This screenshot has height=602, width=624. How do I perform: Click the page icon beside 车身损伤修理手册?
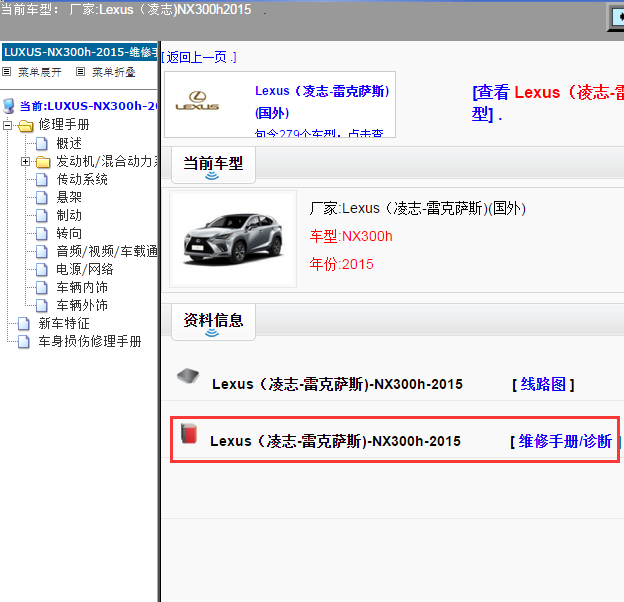[24, 342]
